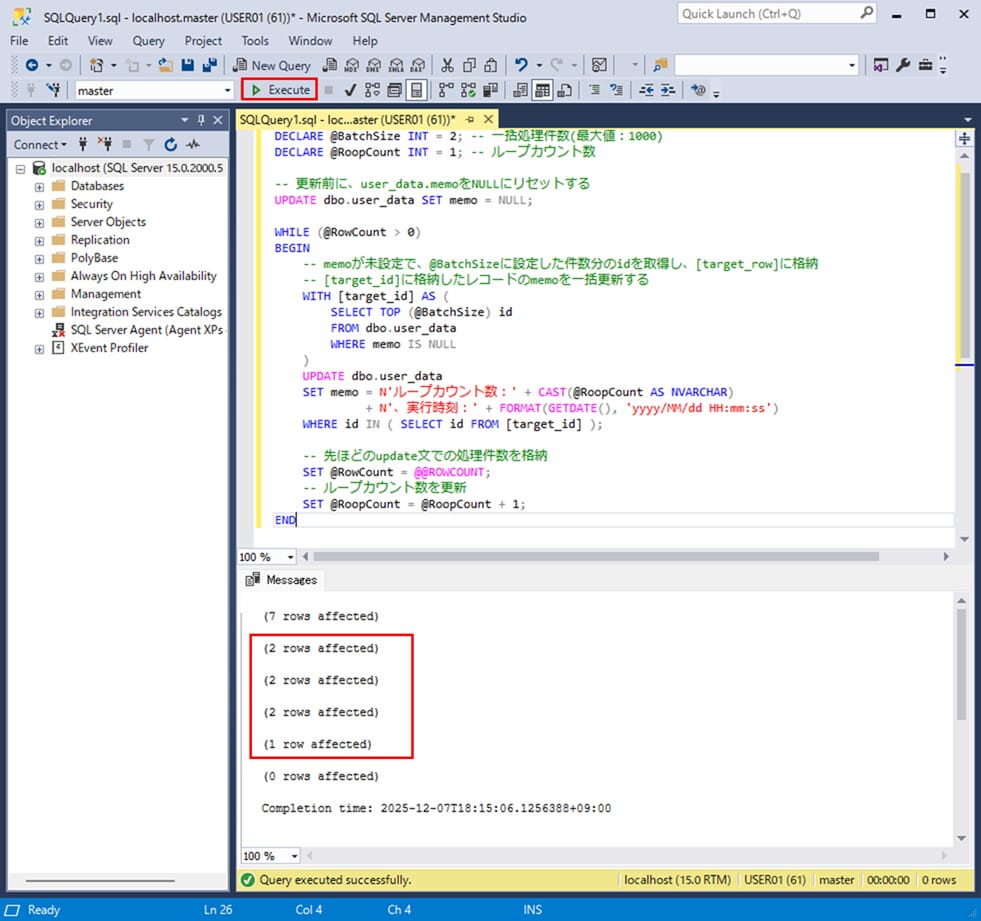Toggle auto-hide pin on Object Explorer

click(201, 120)
